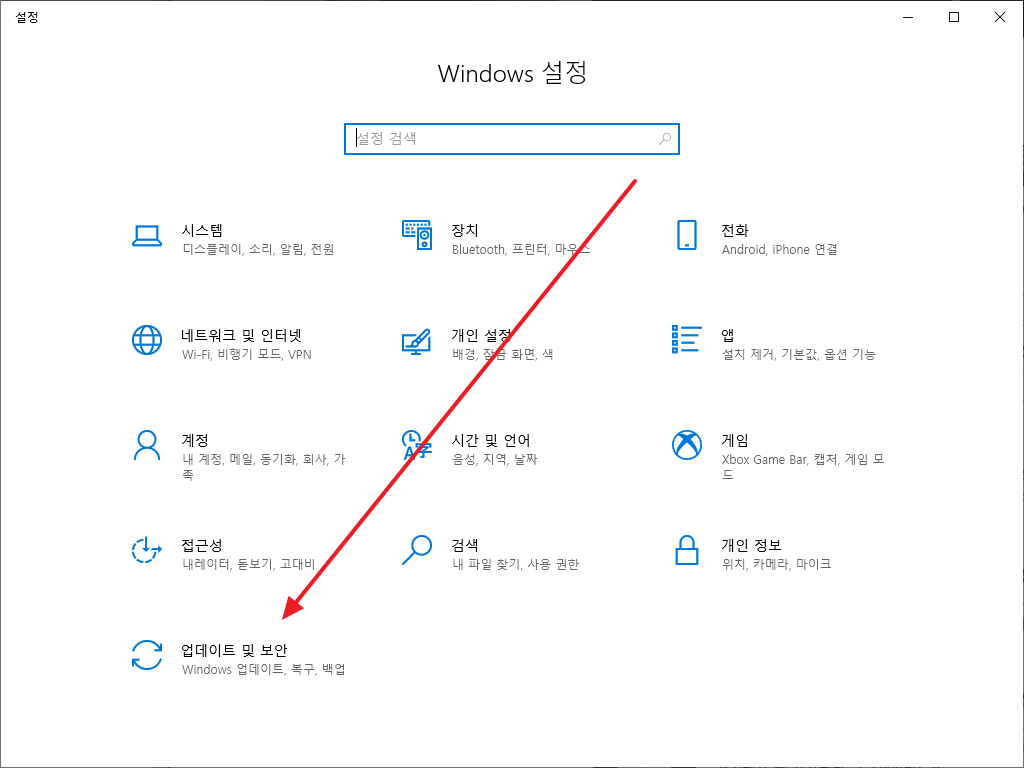Open the 개인 설정 paintbrush icon
Image resolution: width=1024 pixels, height=768 pixels.
tap(417, 341)
